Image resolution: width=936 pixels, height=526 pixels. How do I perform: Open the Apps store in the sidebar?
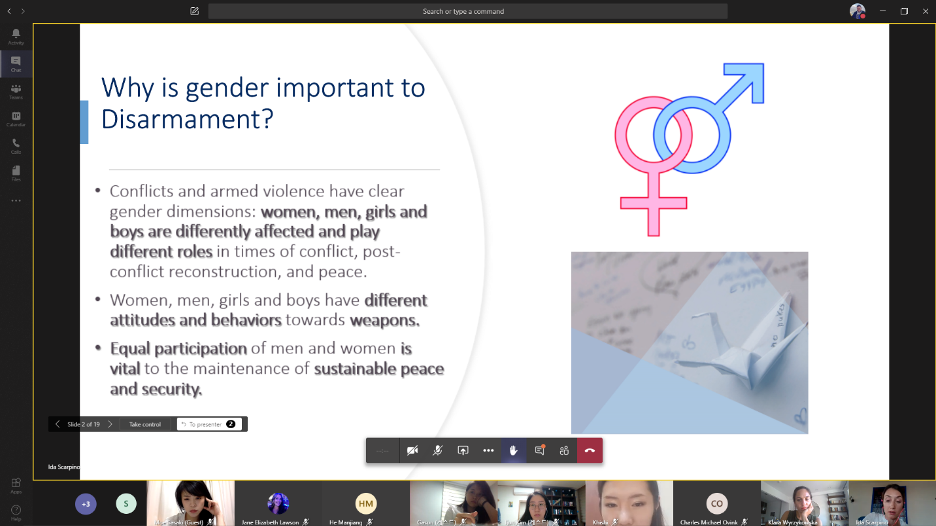[16, 486]
